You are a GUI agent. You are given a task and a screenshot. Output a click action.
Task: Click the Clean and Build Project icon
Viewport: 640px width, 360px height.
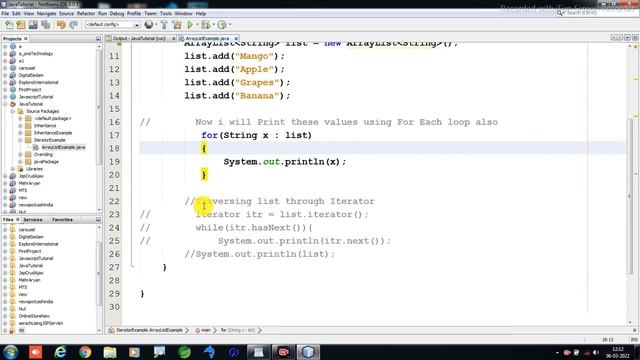[x=177, y=25]
